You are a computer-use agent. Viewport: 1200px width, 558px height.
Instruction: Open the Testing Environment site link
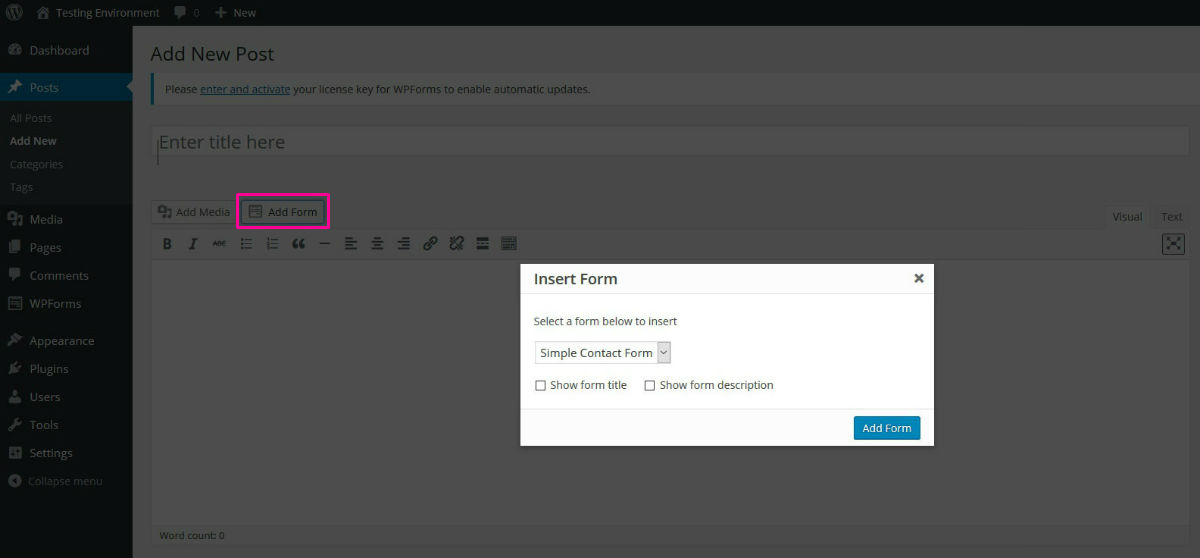point(98,13)
